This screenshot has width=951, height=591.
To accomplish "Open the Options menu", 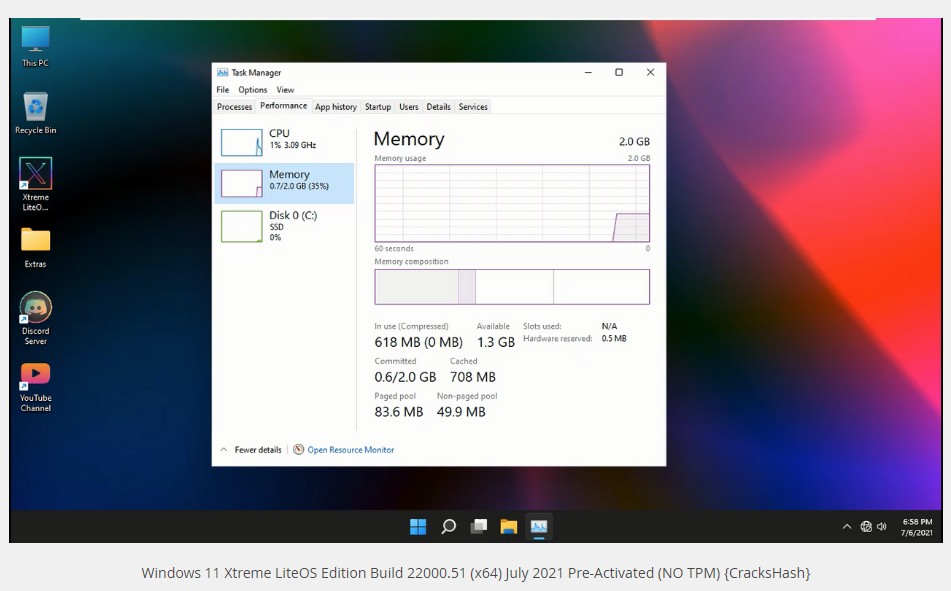I will point(252,90).
